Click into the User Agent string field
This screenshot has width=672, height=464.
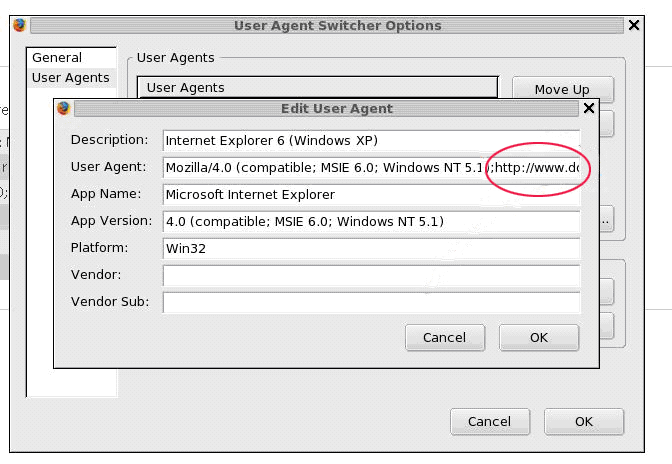point(371,168)
